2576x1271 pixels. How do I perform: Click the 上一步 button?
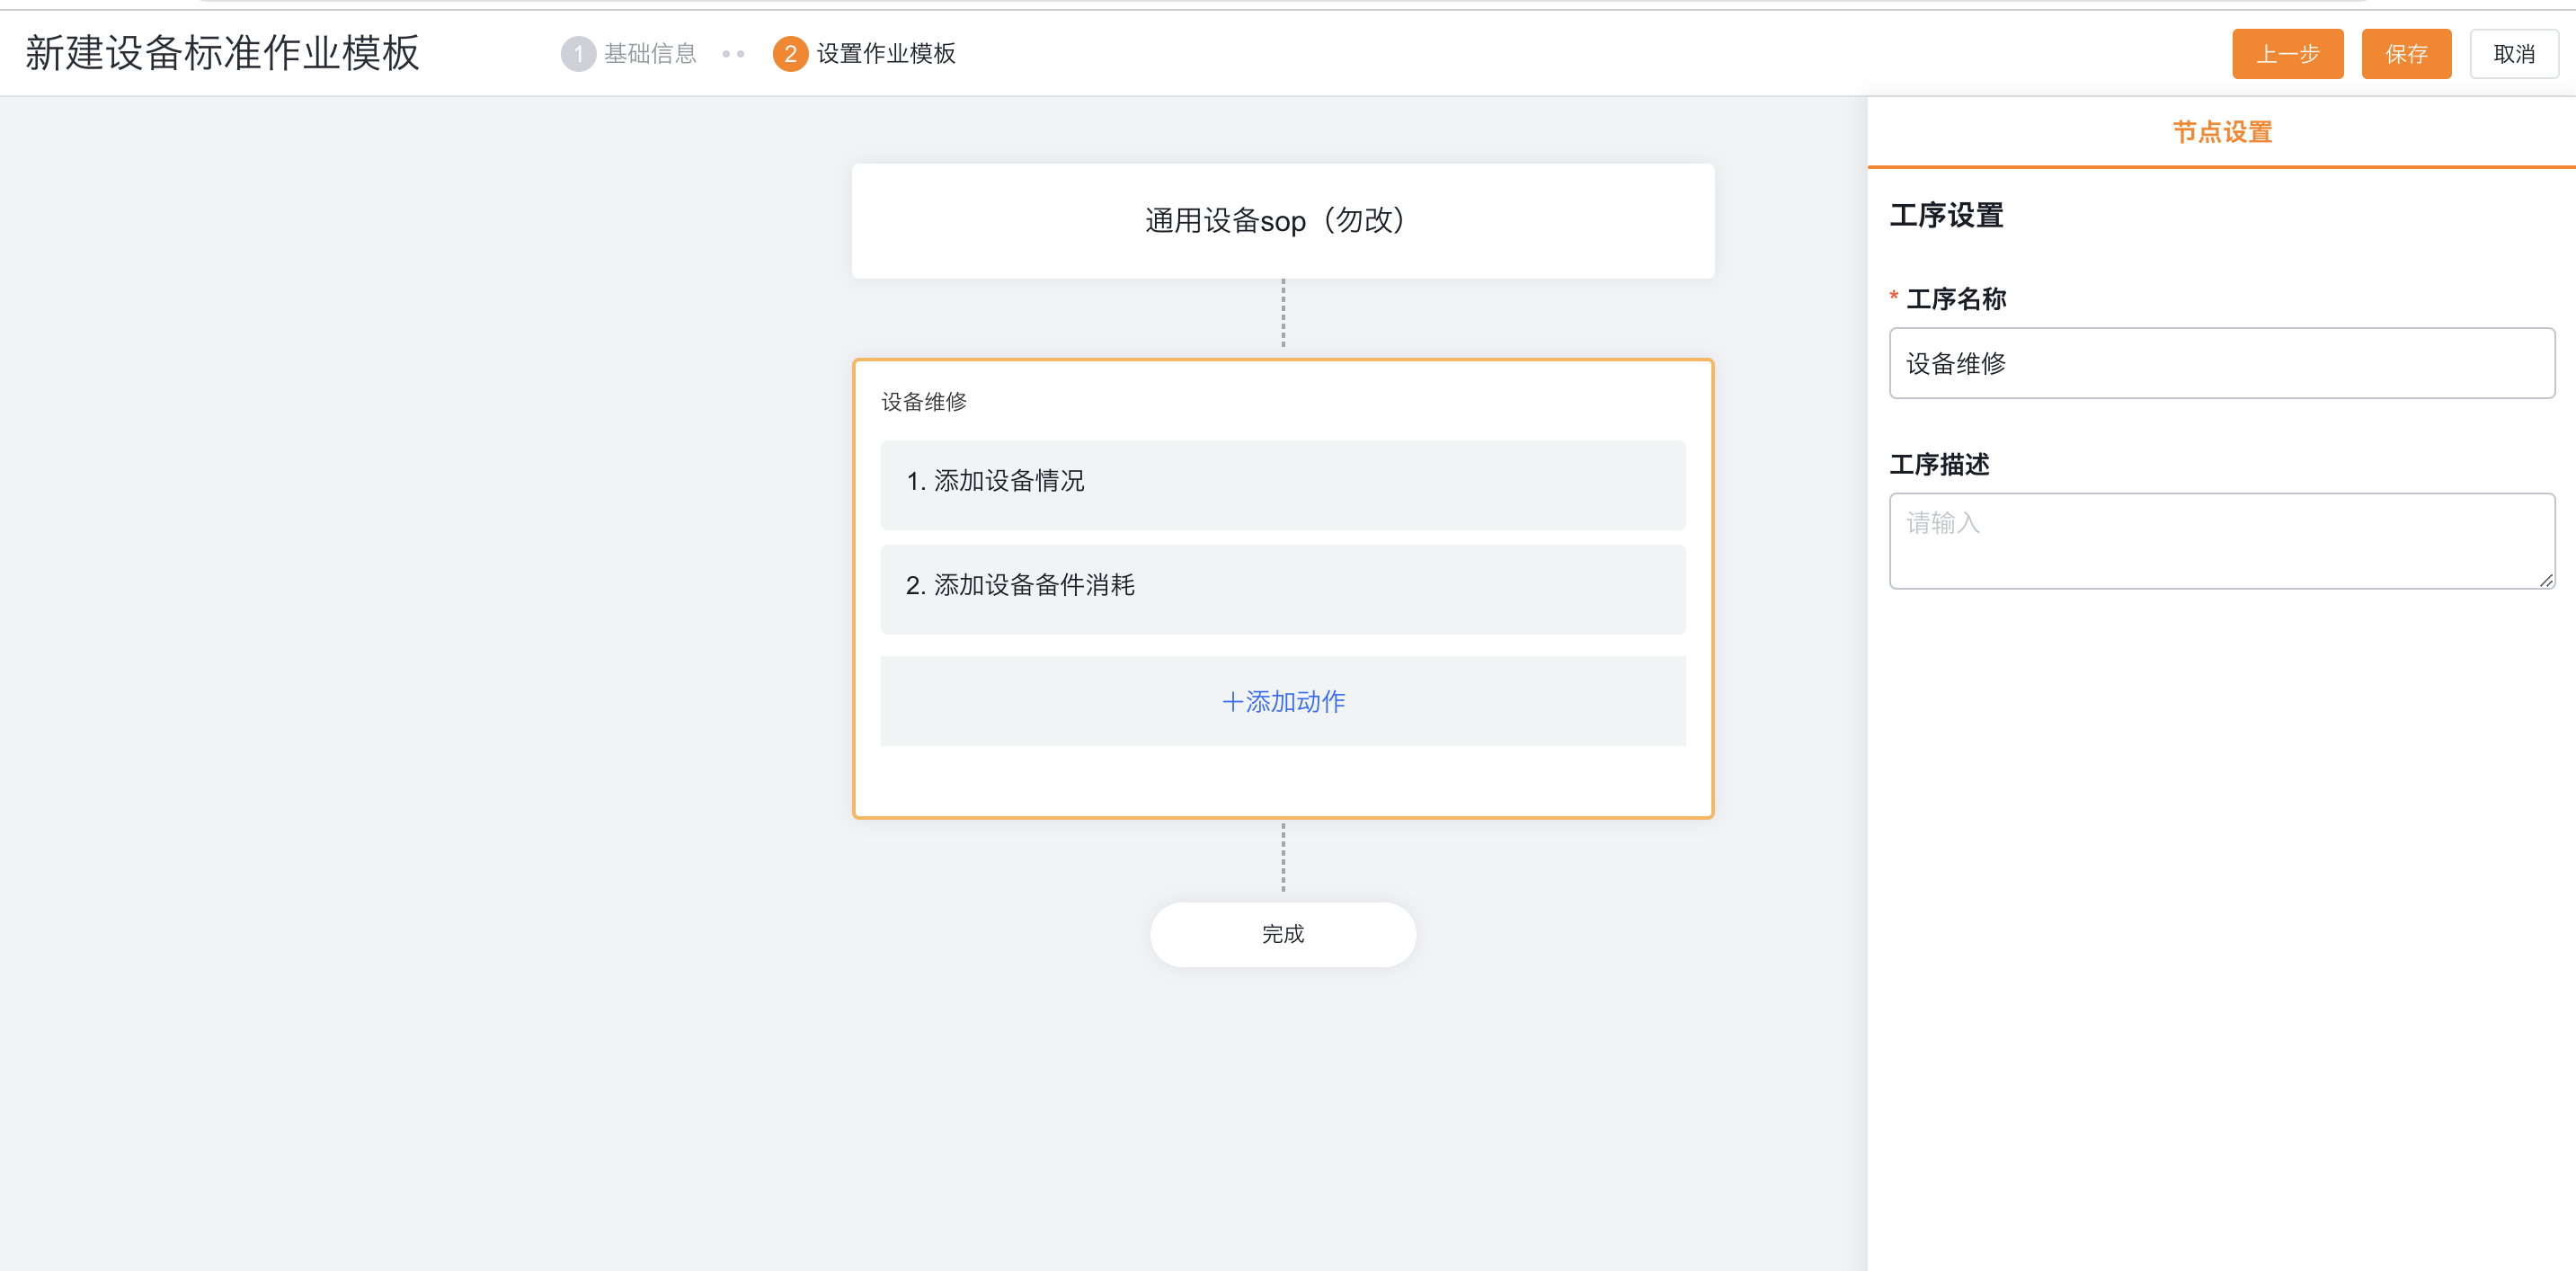click(2288, 53)
